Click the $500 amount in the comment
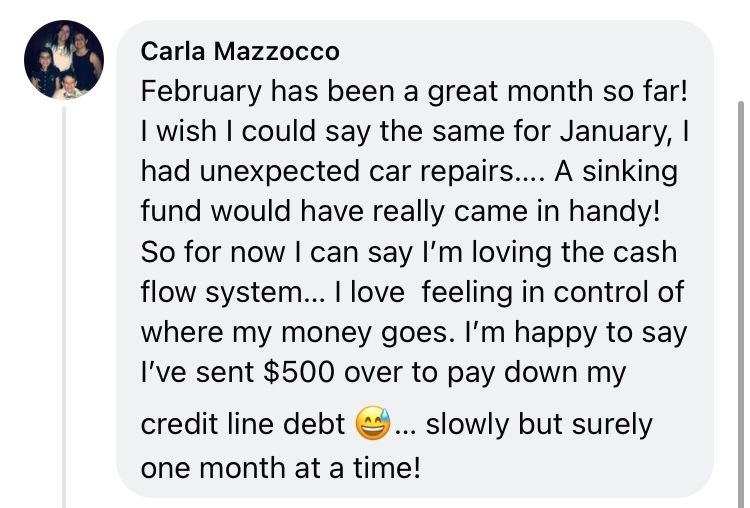The width and height of the screenshot is (750, 508). click(x=298, y=372)
